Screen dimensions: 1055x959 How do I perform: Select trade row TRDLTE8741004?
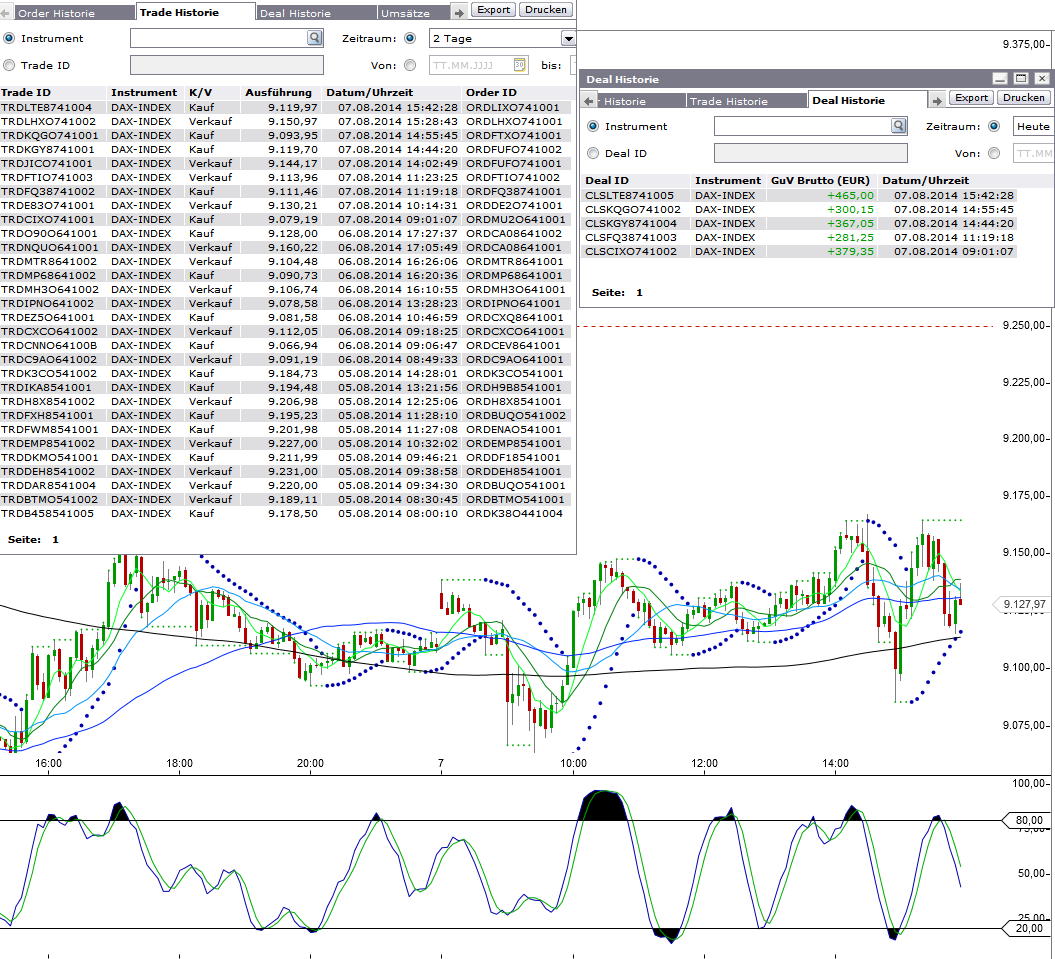tap(285, 107)
